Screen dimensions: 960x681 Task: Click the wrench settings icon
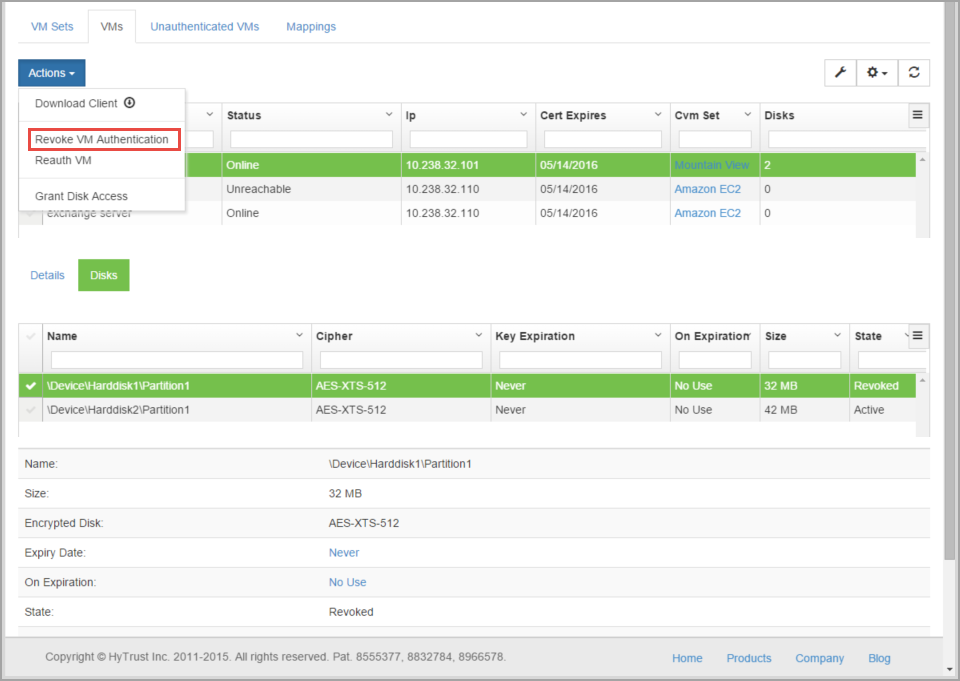(840, 73)
